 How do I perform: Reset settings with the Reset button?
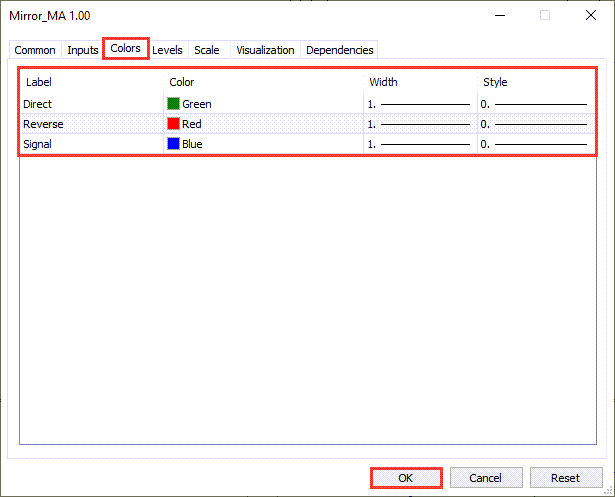pyautogui.click(x=566, y=478)
